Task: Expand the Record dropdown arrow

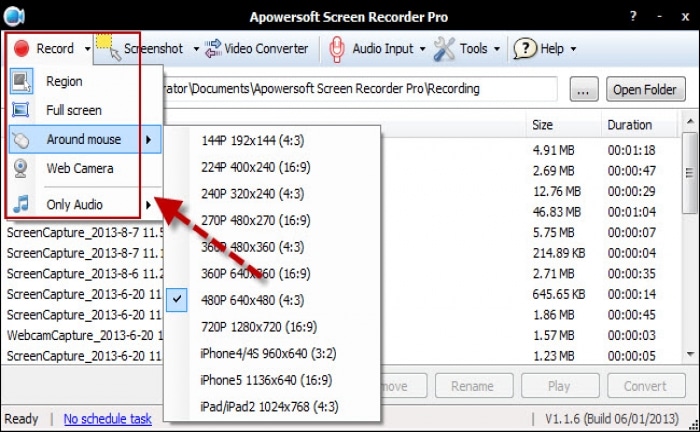Action: click(88, 49)
